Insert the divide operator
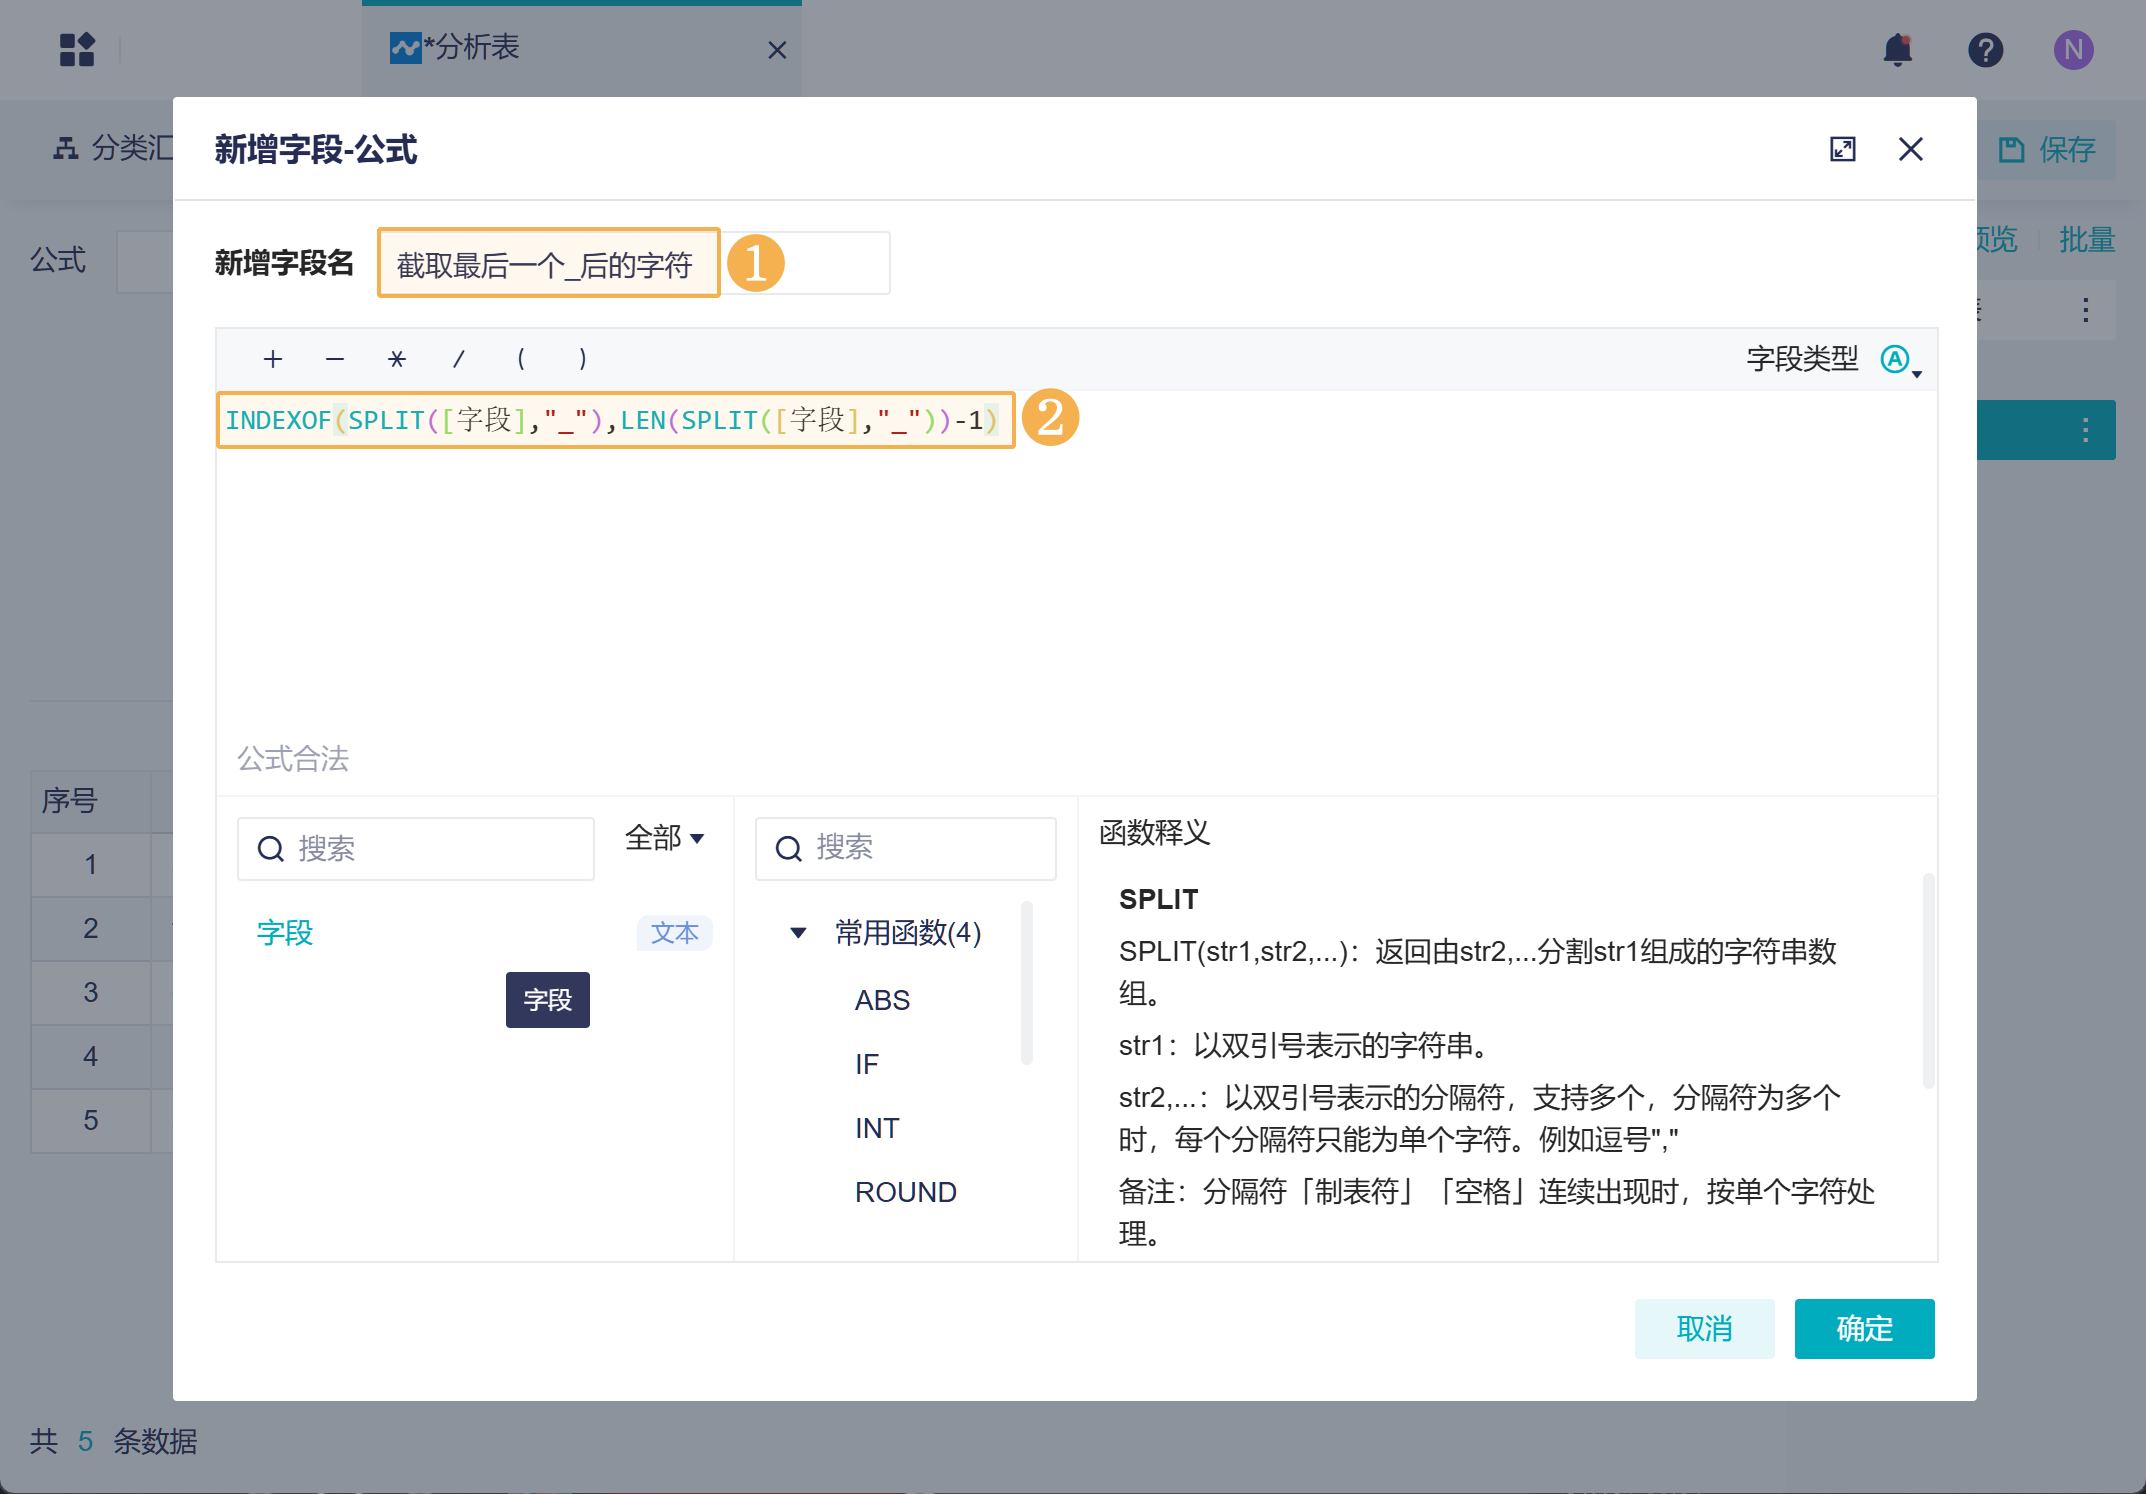Screen dimensions: 2146x1494 coord(459,359)
